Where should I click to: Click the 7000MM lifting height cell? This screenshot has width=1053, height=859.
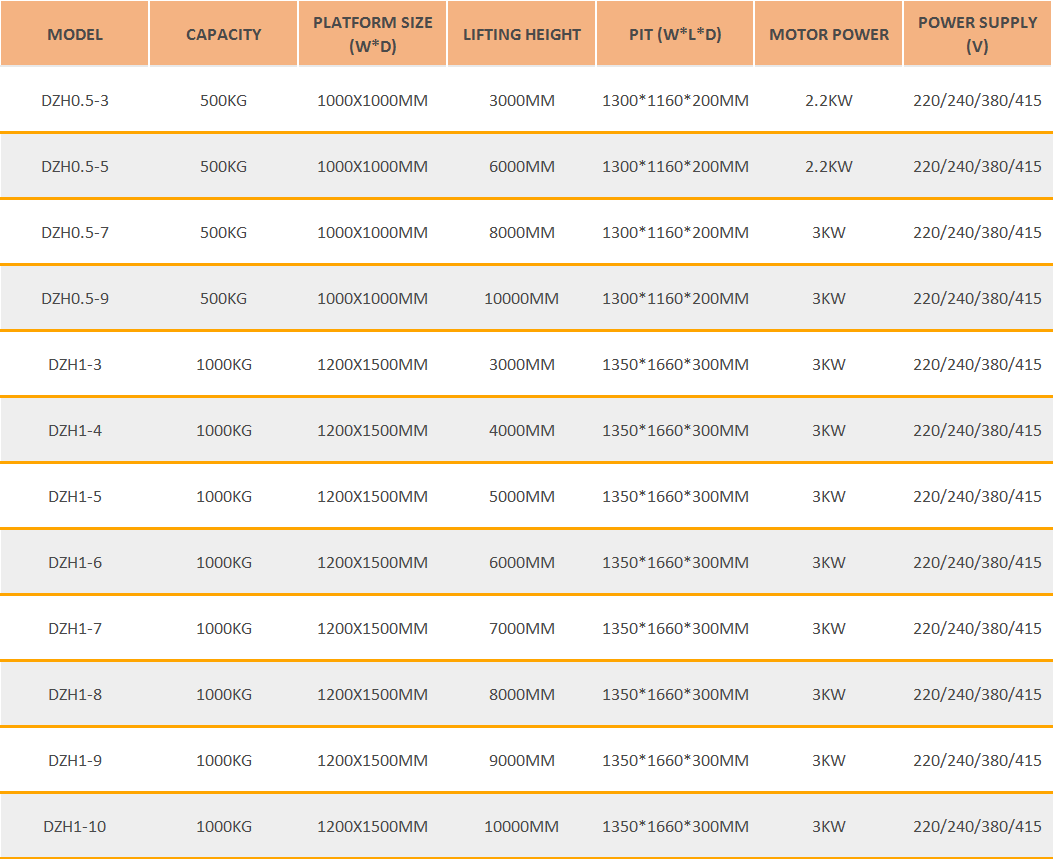point(521,628)
